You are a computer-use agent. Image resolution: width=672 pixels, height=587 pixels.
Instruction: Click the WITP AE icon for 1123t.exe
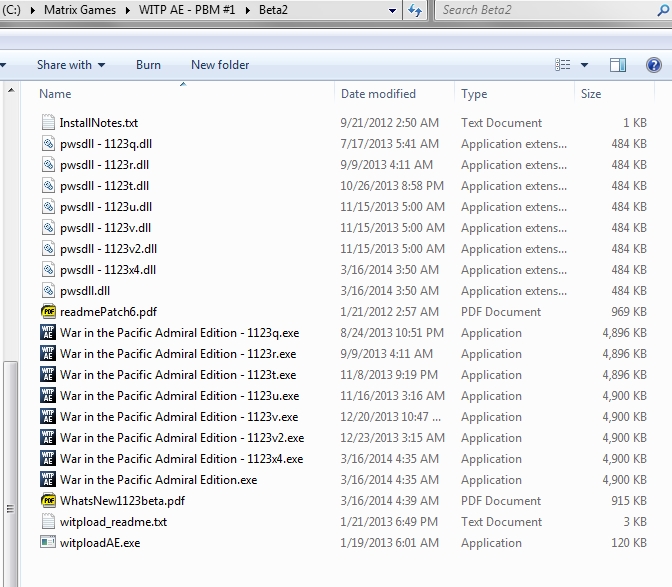pyautogui.click(x=48, y=374)
